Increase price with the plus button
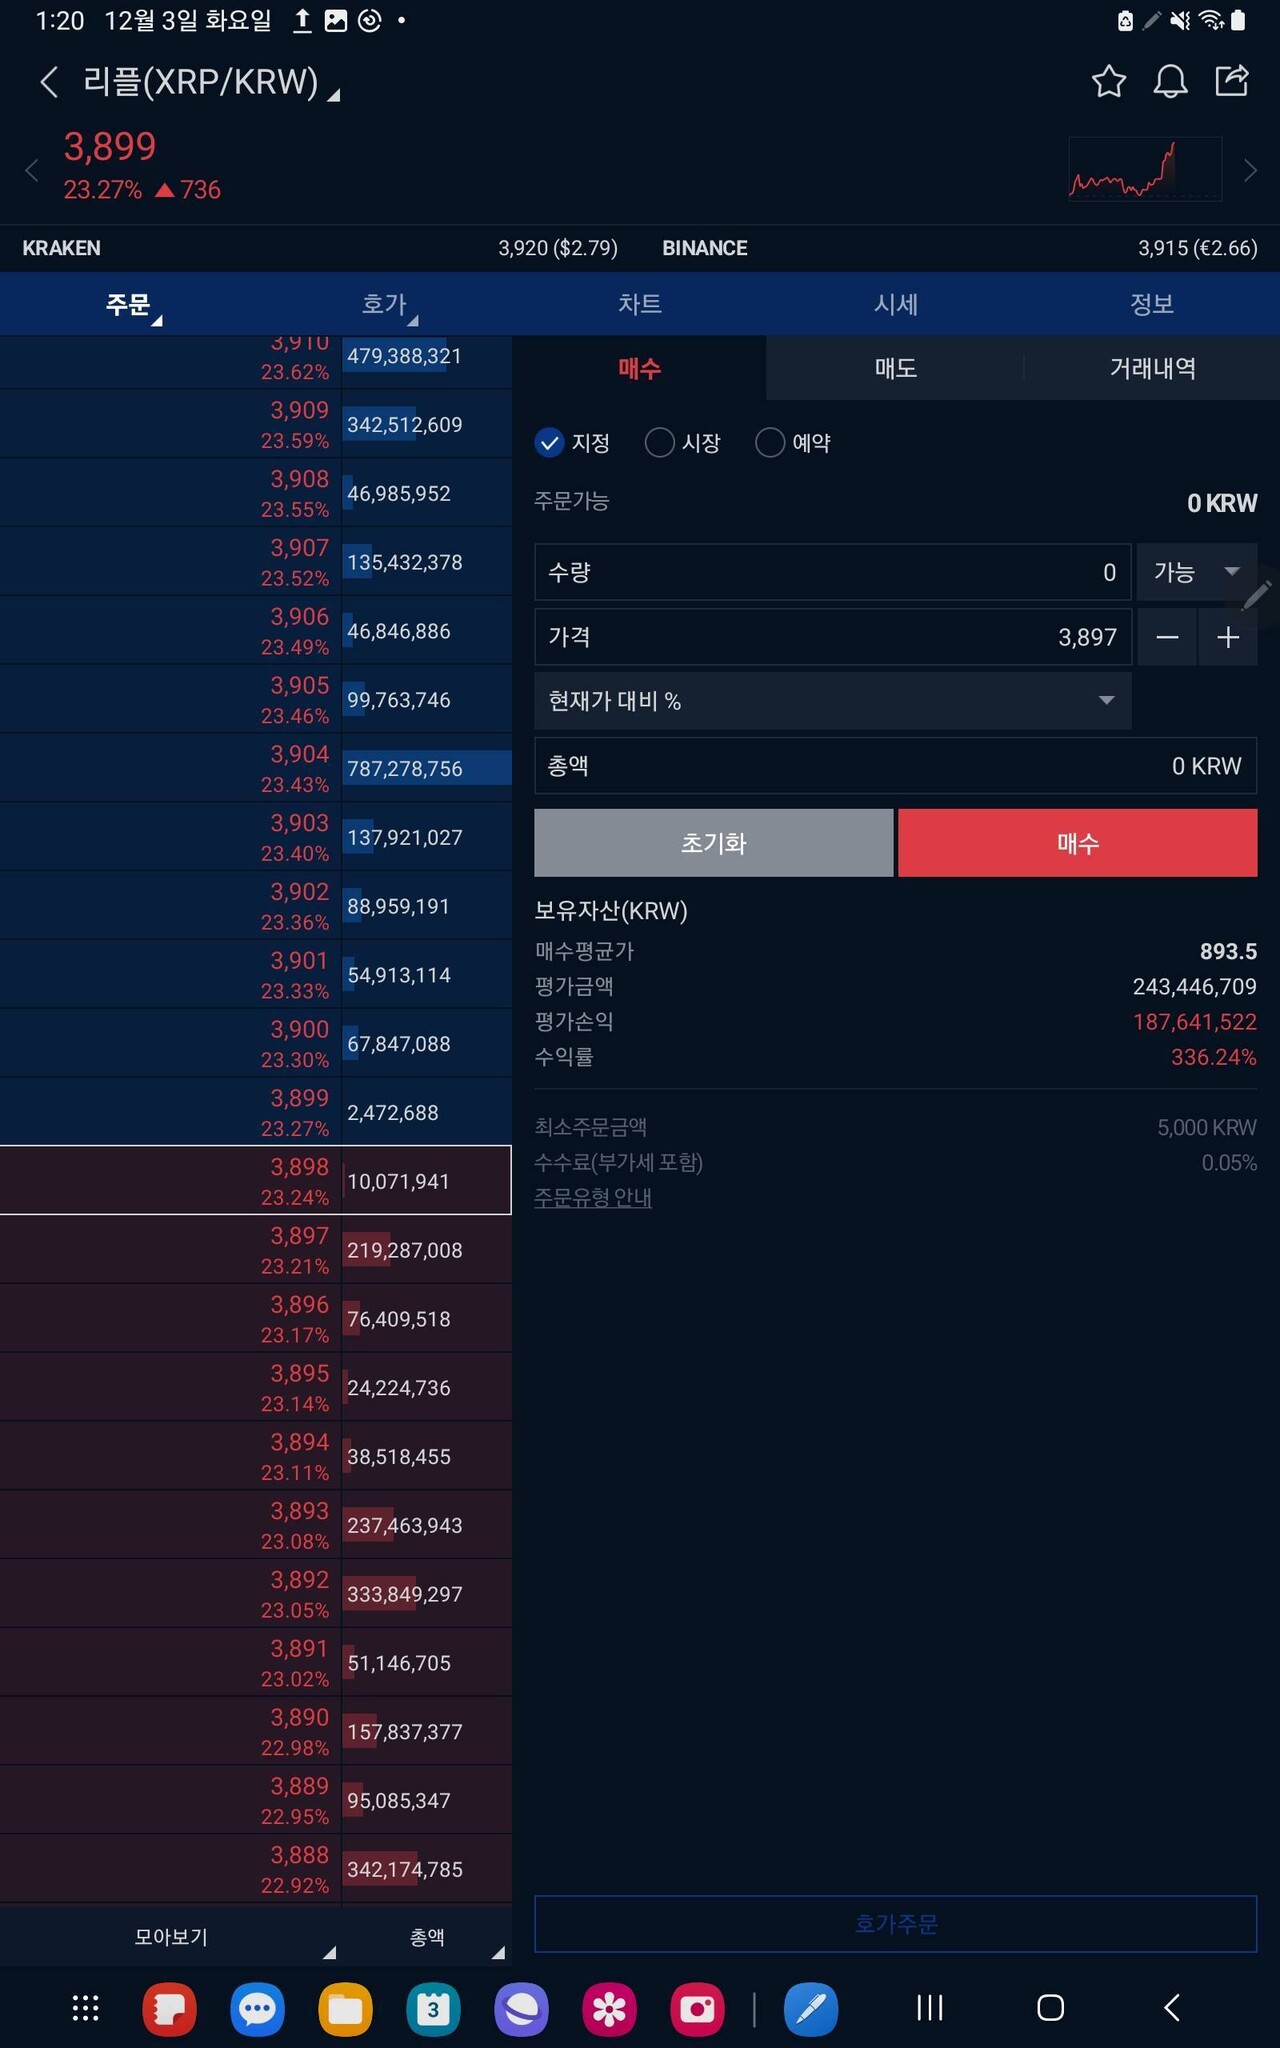This screenshot has width=1280, height=2048. point(1228,637)
